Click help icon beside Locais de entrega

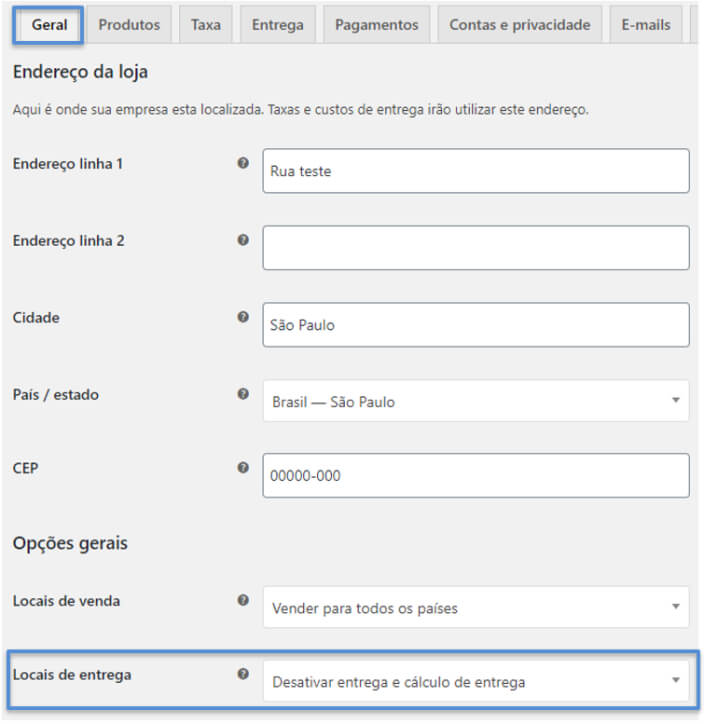pos(243,674)
